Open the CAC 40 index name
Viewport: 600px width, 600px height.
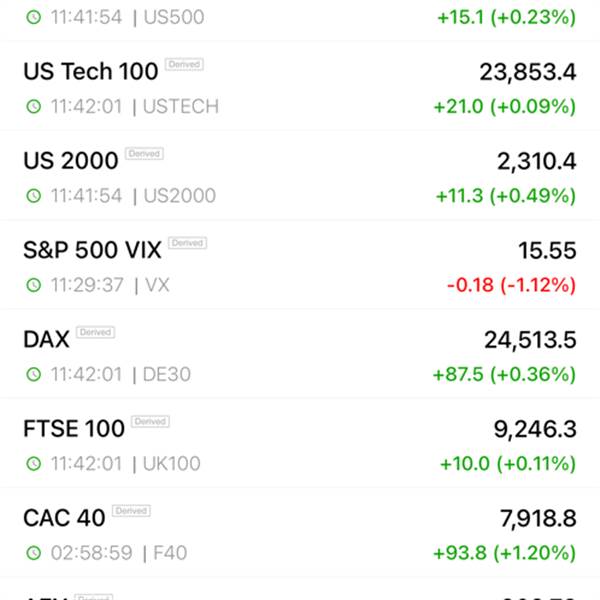point(64,518)
